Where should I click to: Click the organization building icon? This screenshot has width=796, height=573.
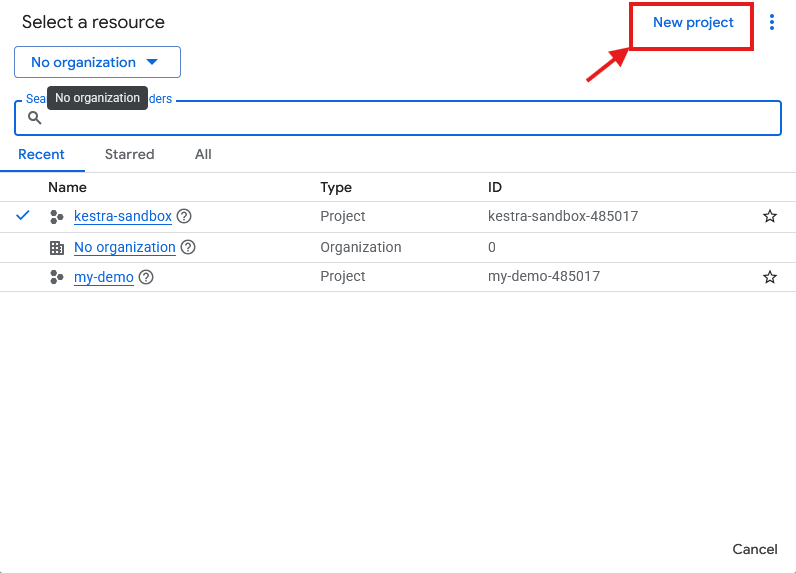(57, 247)
